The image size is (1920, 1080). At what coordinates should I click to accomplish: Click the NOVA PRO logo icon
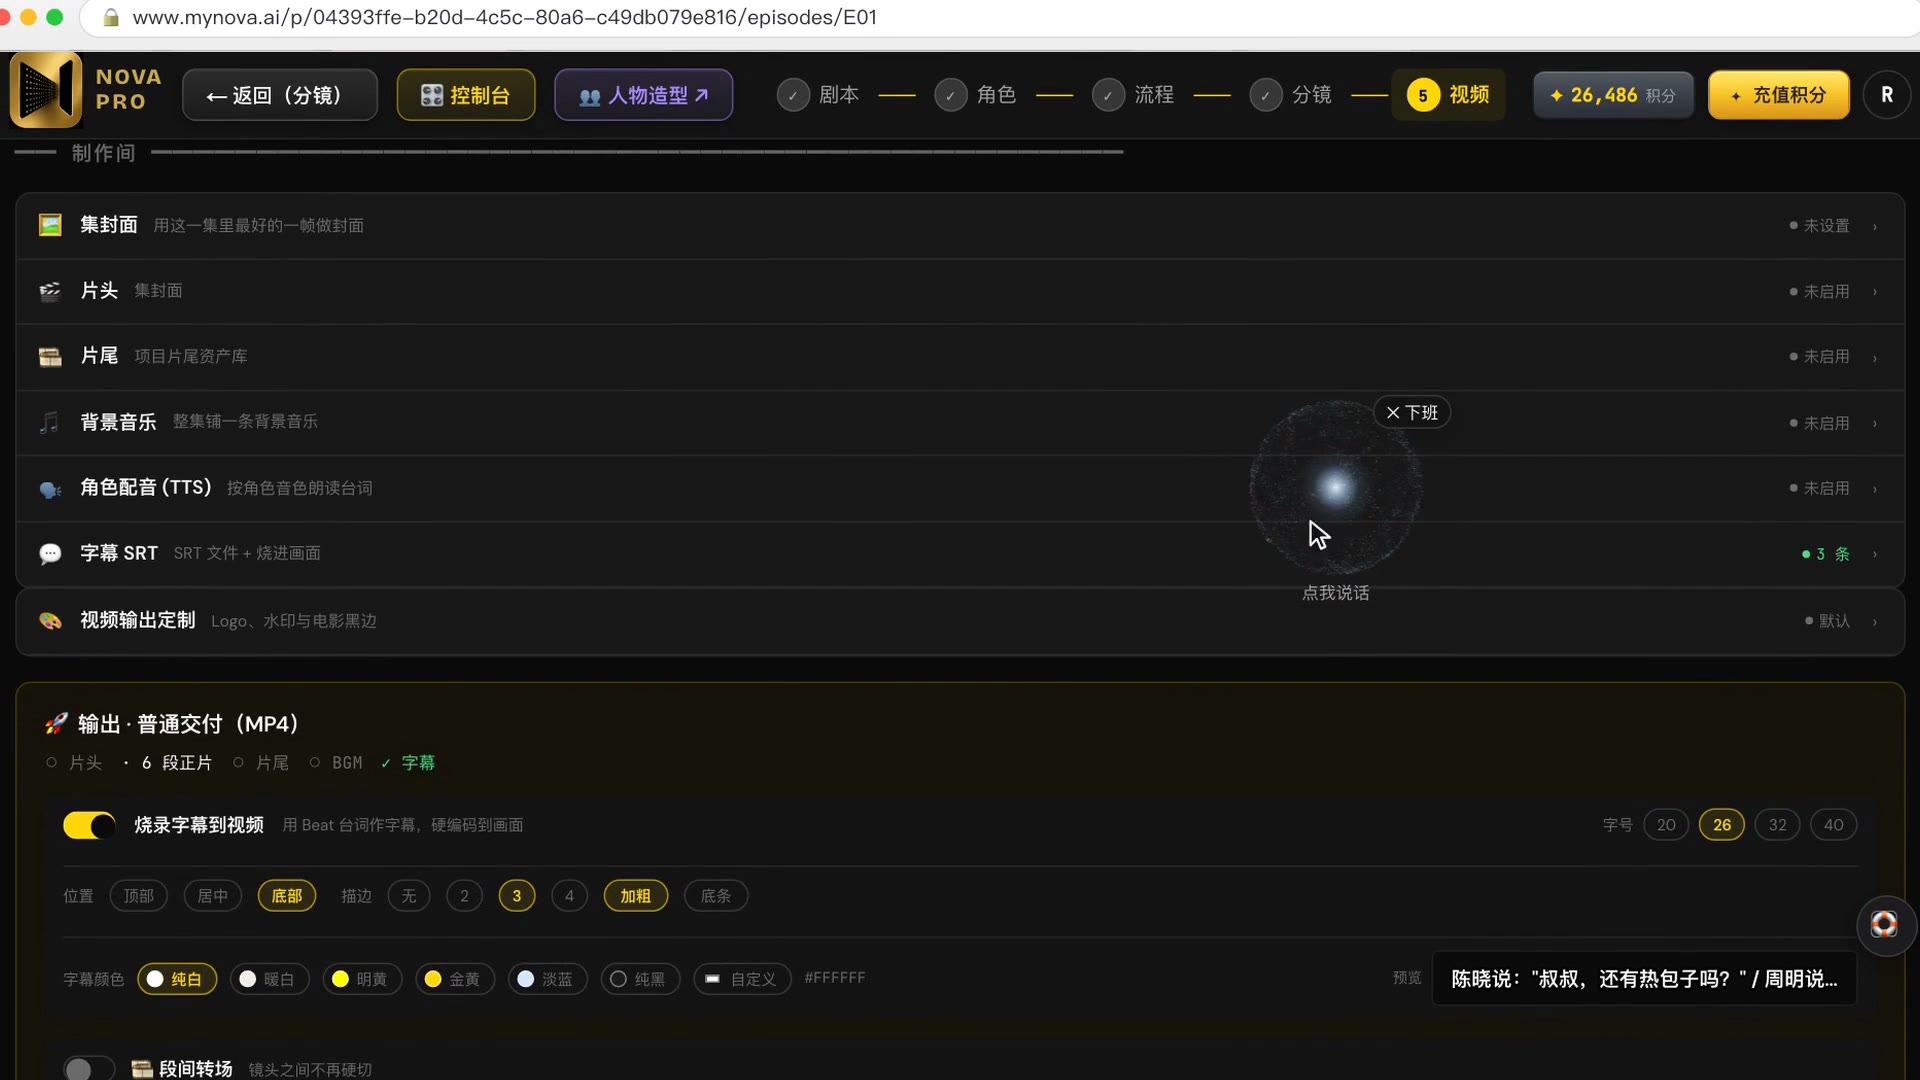point(46,90)
